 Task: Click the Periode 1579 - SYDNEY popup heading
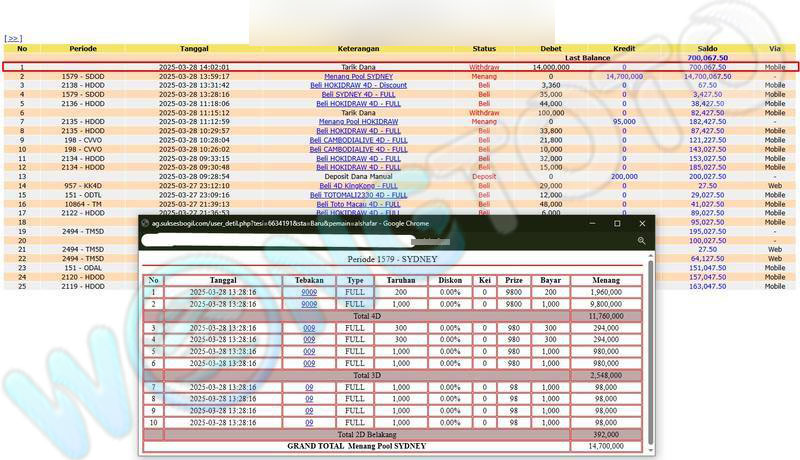(392, 259)
